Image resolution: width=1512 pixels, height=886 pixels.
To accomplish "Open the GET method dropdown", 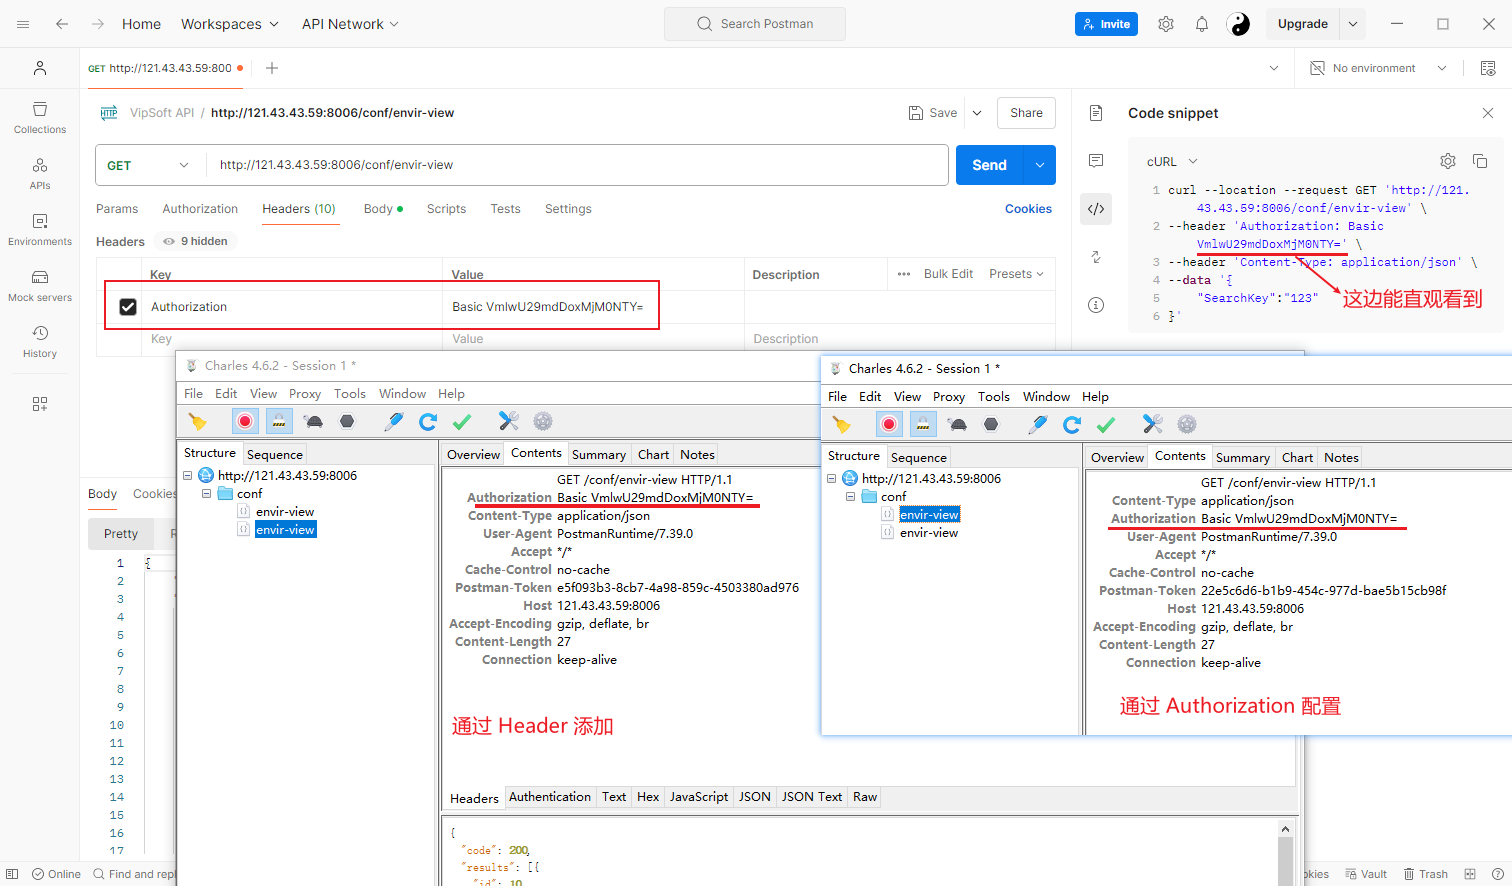I will [148, 165].
